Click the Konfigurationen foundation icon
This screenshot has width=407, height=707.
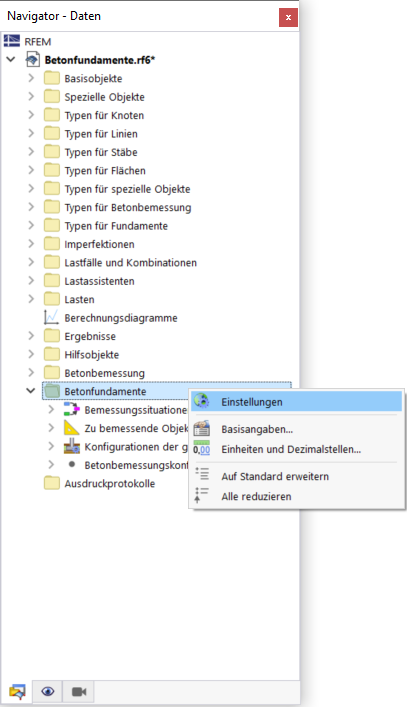coord(72,446)
